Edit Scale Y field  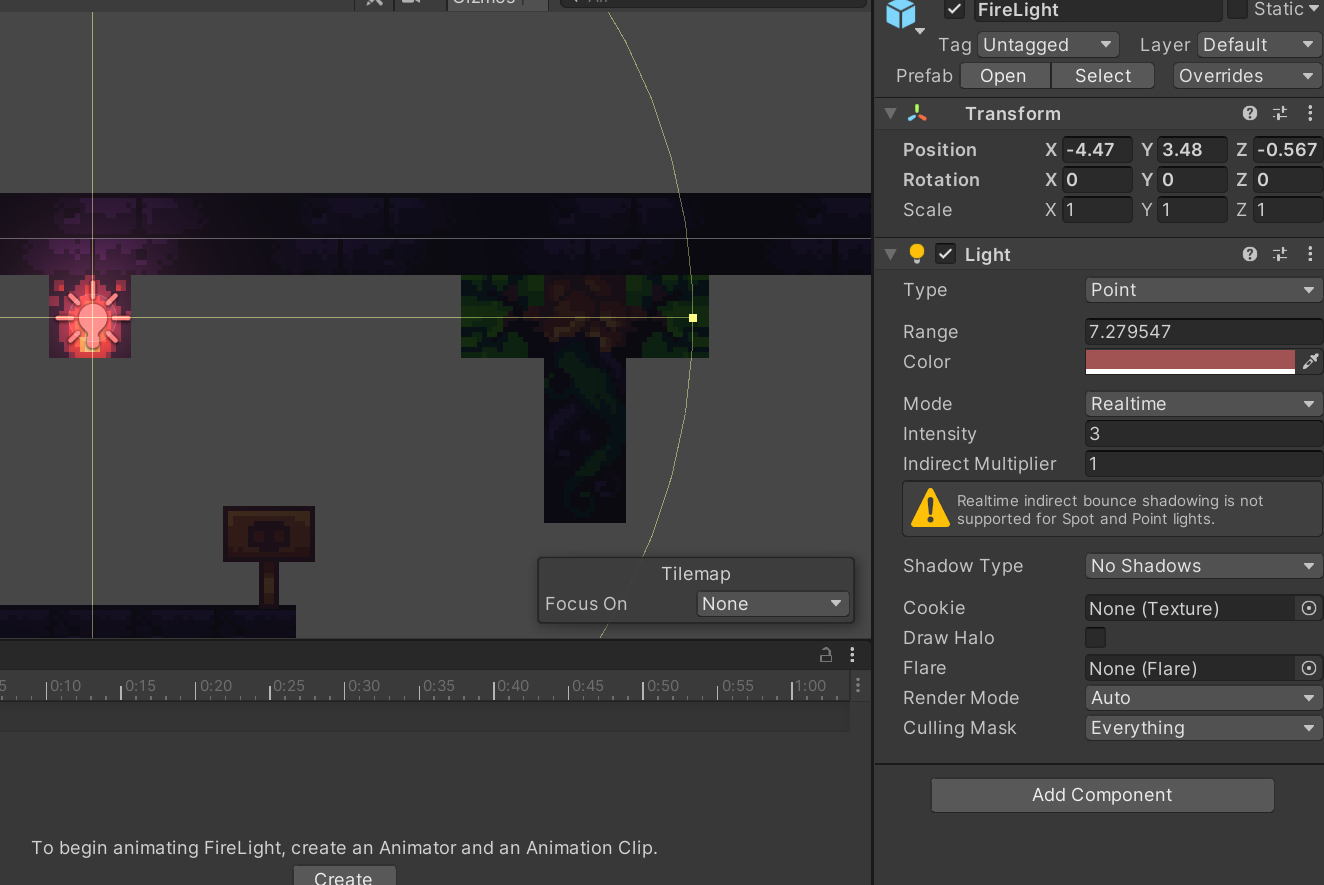tap(1192, 210)
